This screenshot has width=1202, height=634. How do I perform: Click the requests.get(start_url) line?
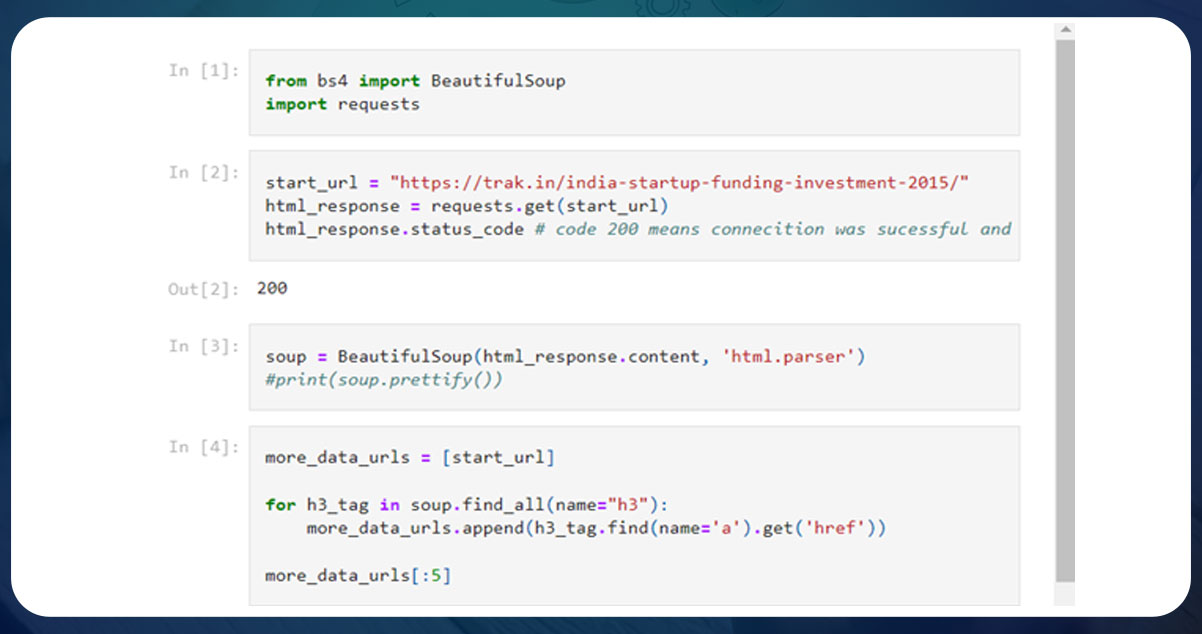pyautogui.click(x=464, y=205)
